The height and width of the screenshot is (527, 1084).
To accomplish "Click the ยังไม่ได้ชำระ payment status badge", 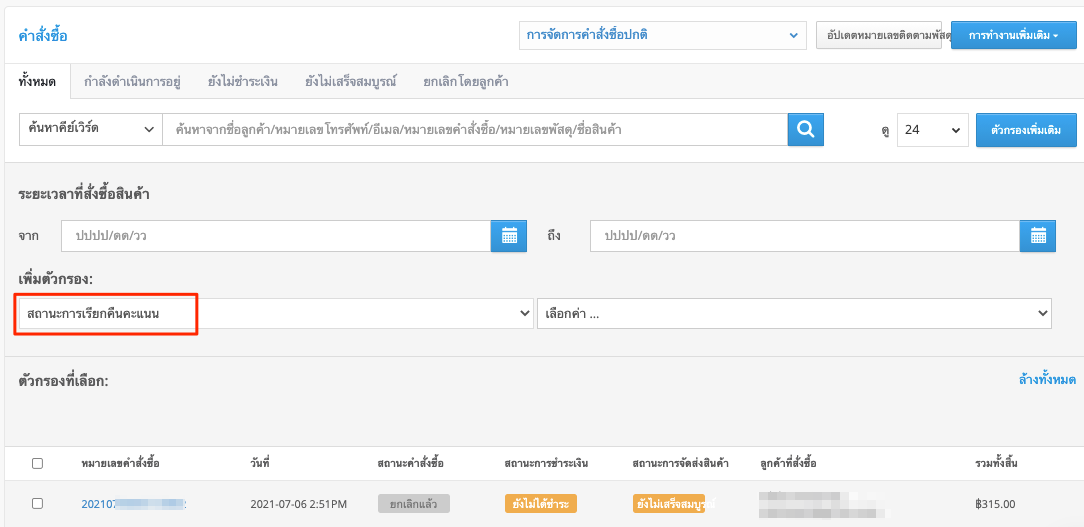I will pos(541,503).
